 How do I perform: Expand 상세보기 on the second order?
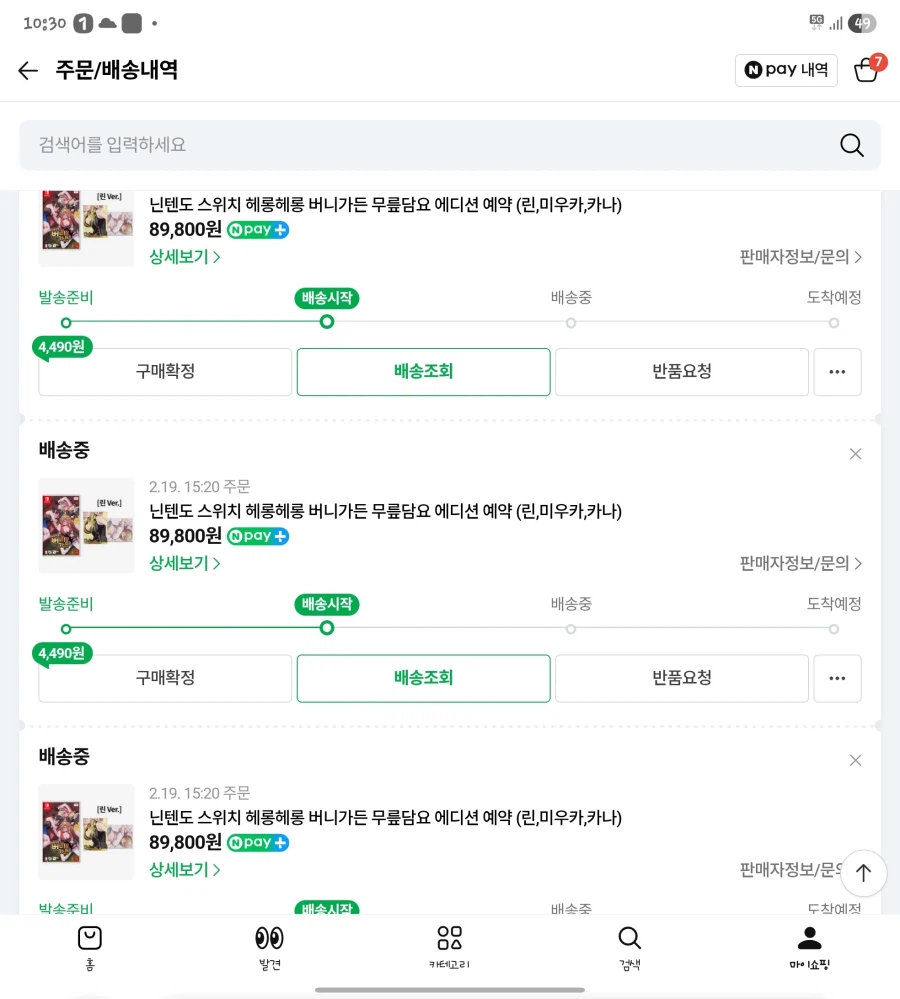coord(184,563)
